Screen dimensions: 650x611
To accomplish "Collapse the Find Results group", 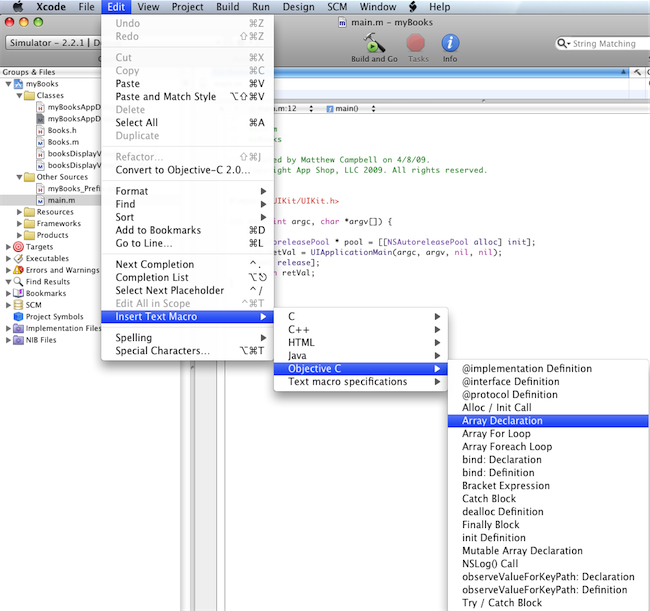I will [x=8, y=281].
